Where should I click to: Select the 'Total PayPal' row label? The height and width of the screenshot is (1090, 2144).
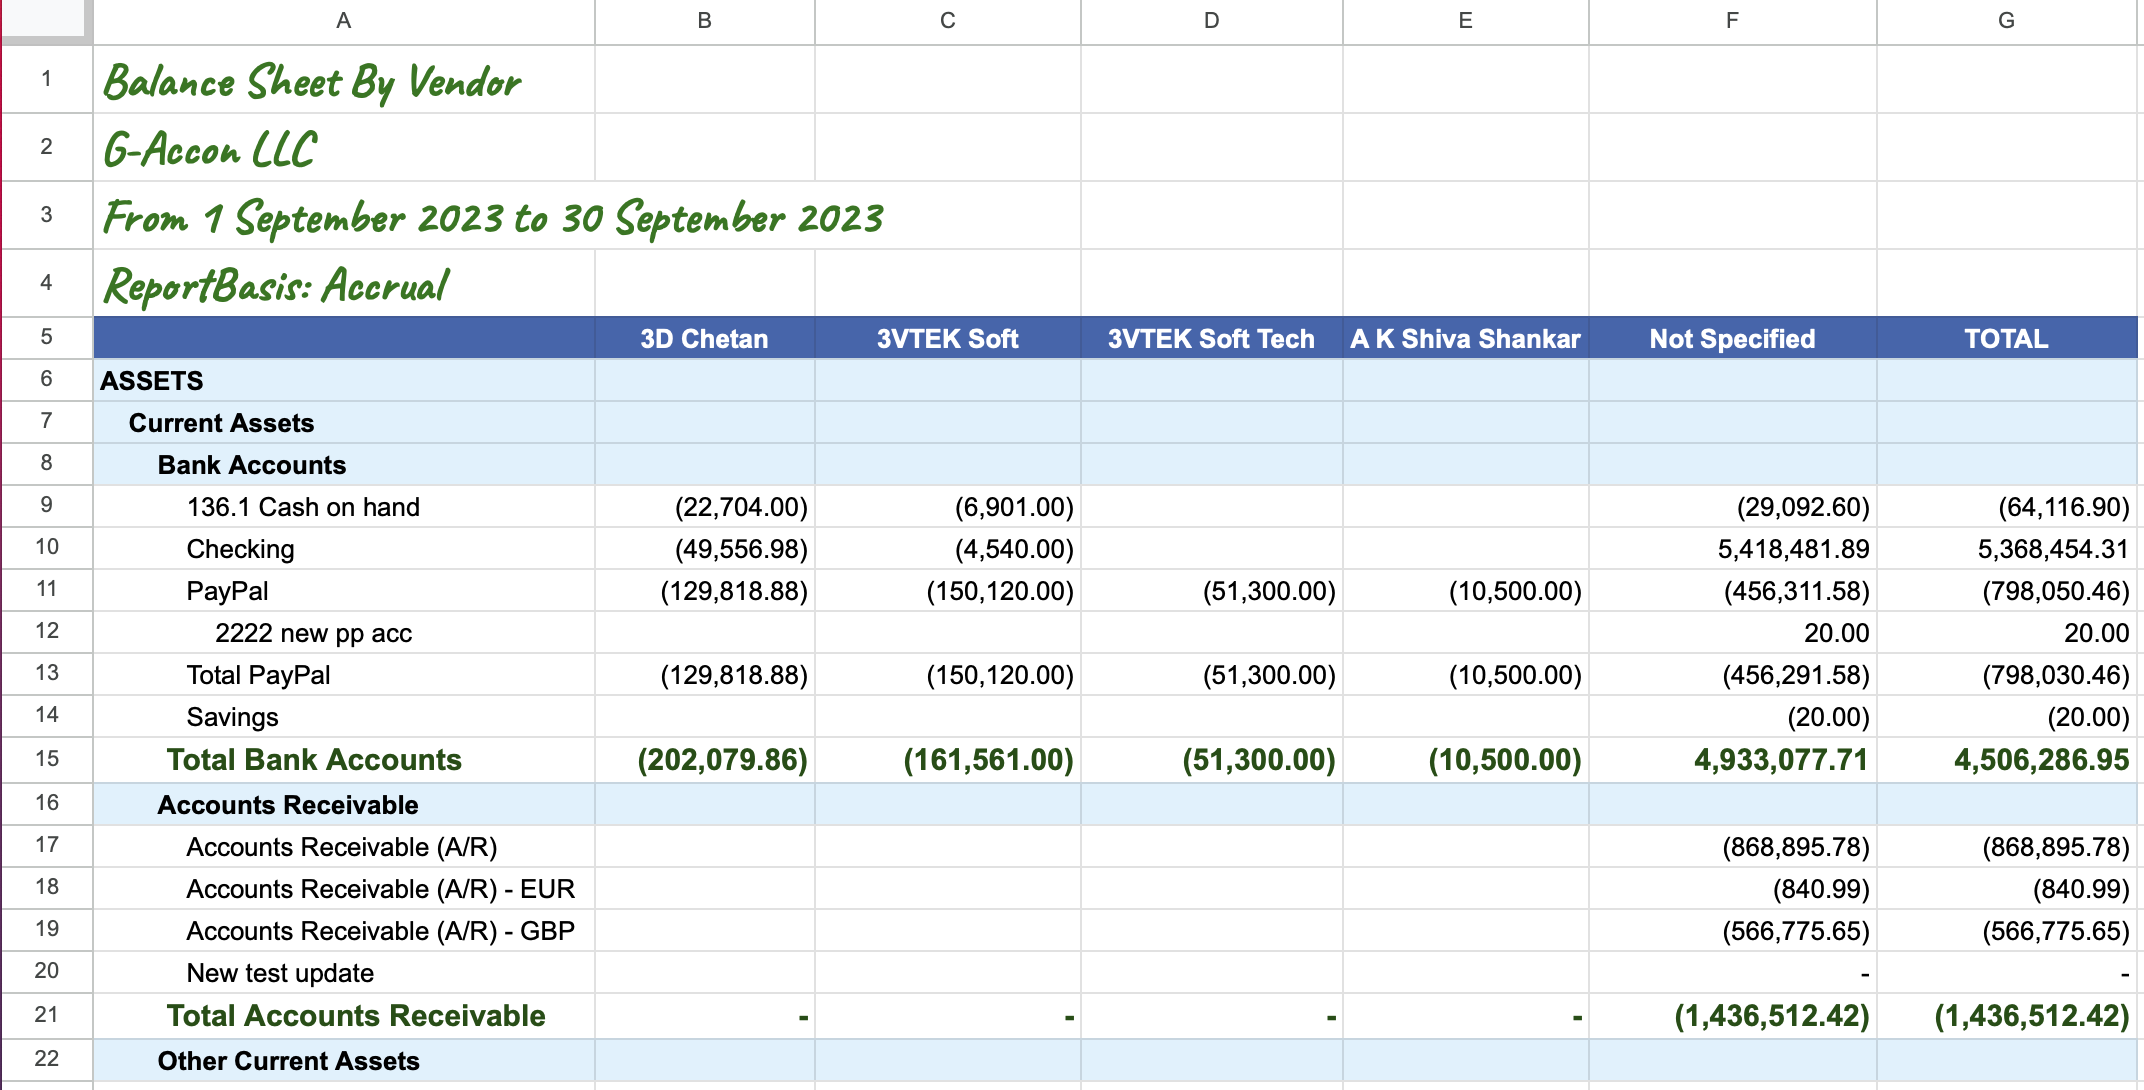344,674
